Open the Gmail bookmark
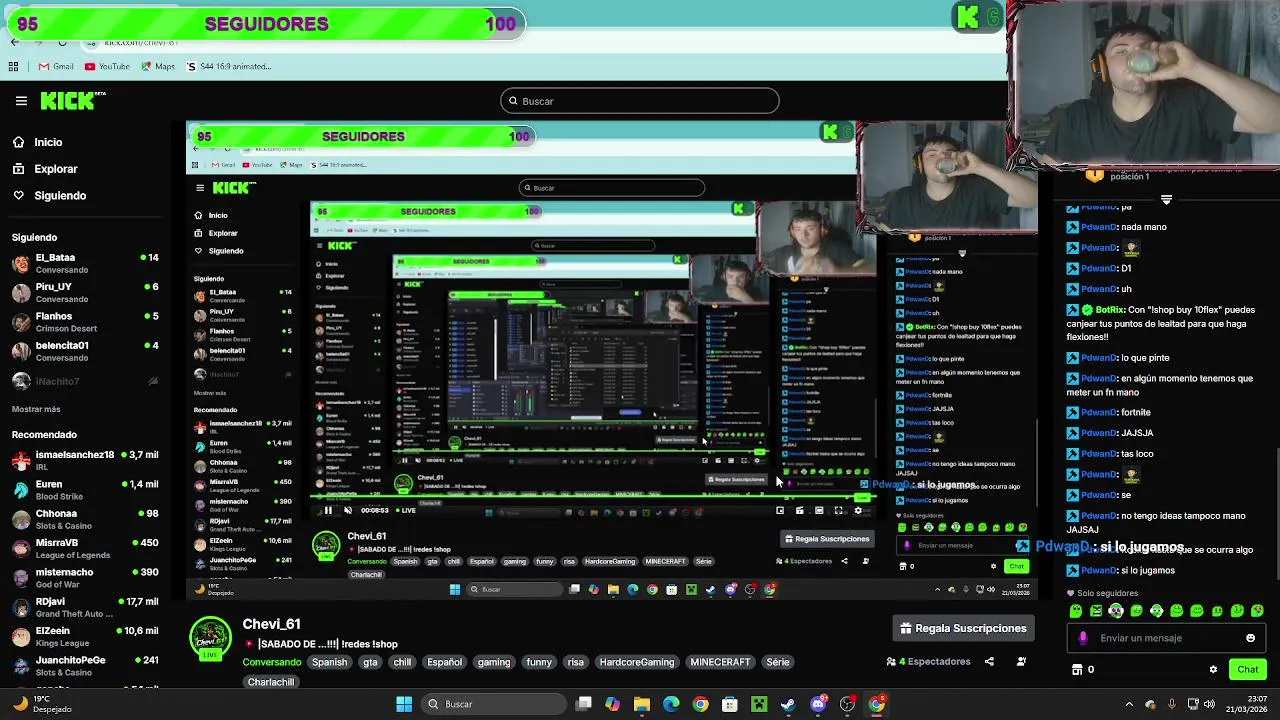Screen dimensions: 1280x720 [x=55, y=66]
